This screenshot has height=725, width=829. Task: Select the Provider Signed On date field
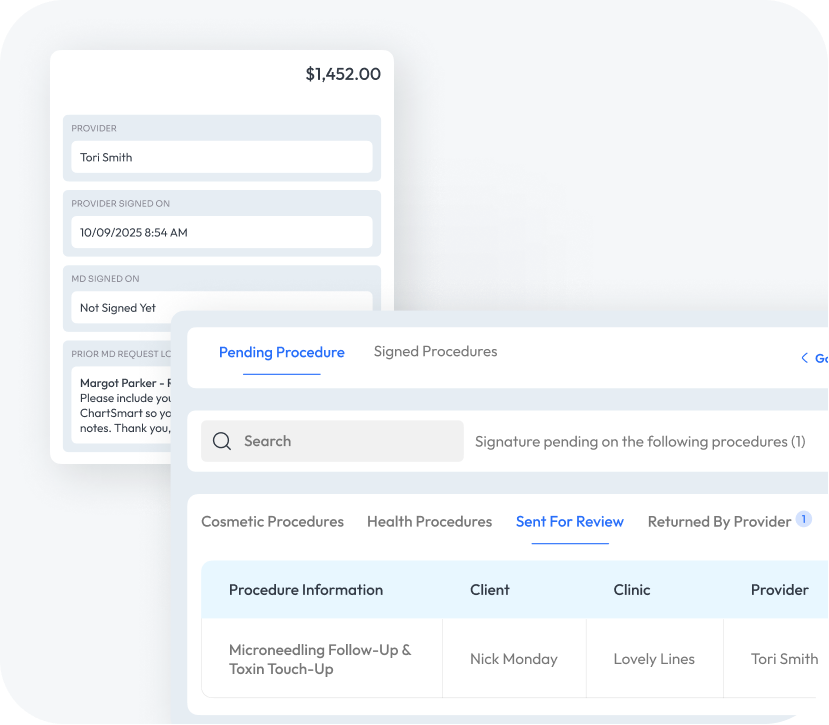(x=221, y=232)
